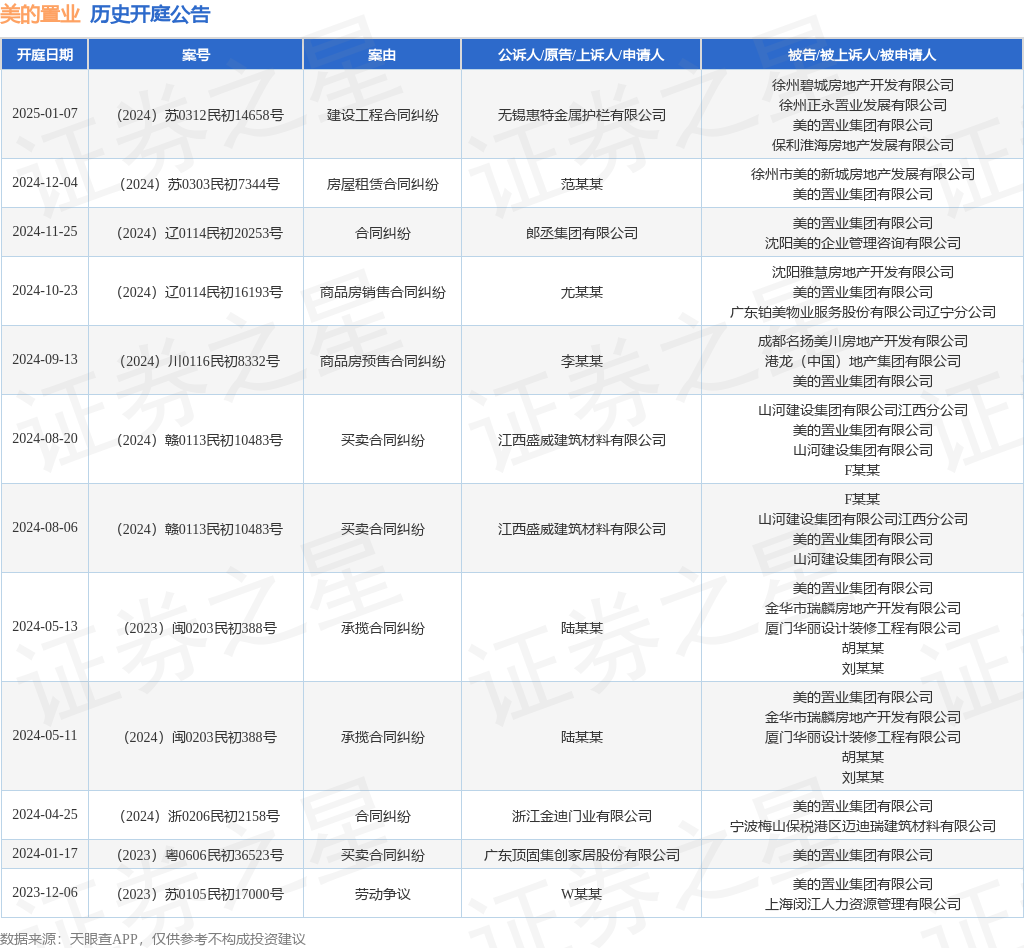The image size is (1024, 948).
Task: Click the date cell '2024-04-25'
Action: tap(44, 815)
